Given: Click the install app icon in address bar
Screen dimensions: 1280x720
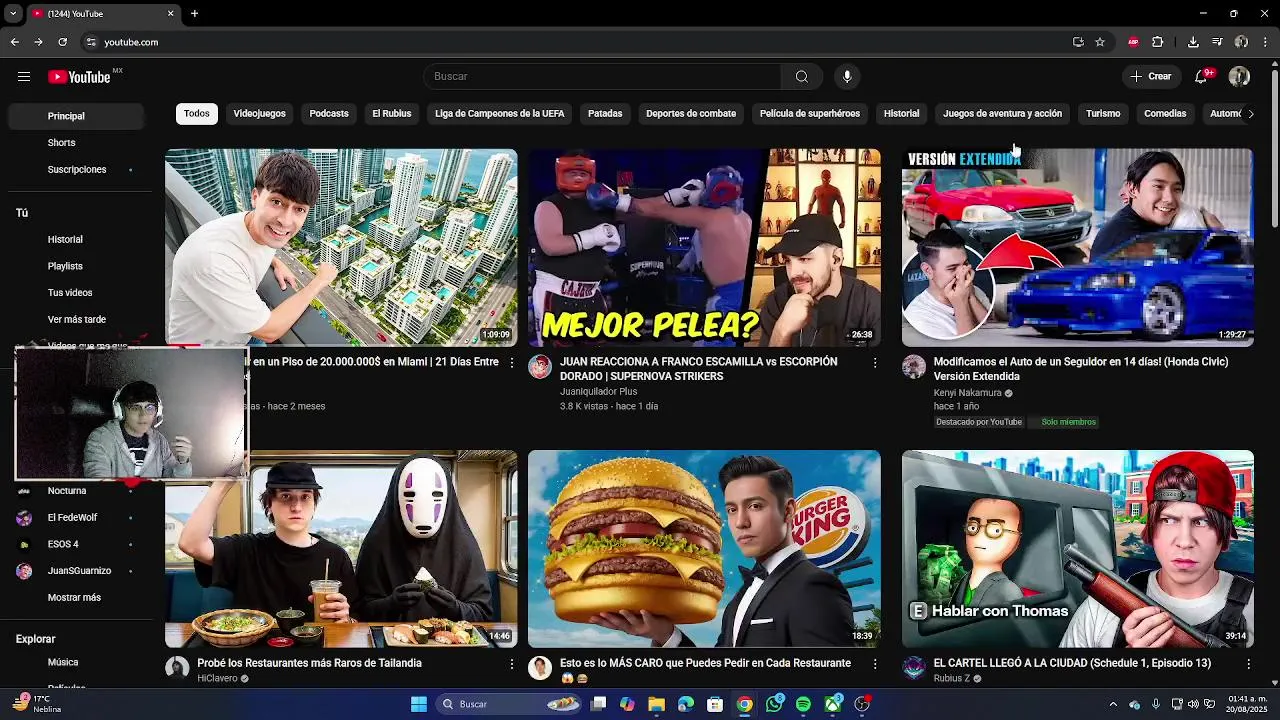Looking at the screenshot, I should point(1078,42).
